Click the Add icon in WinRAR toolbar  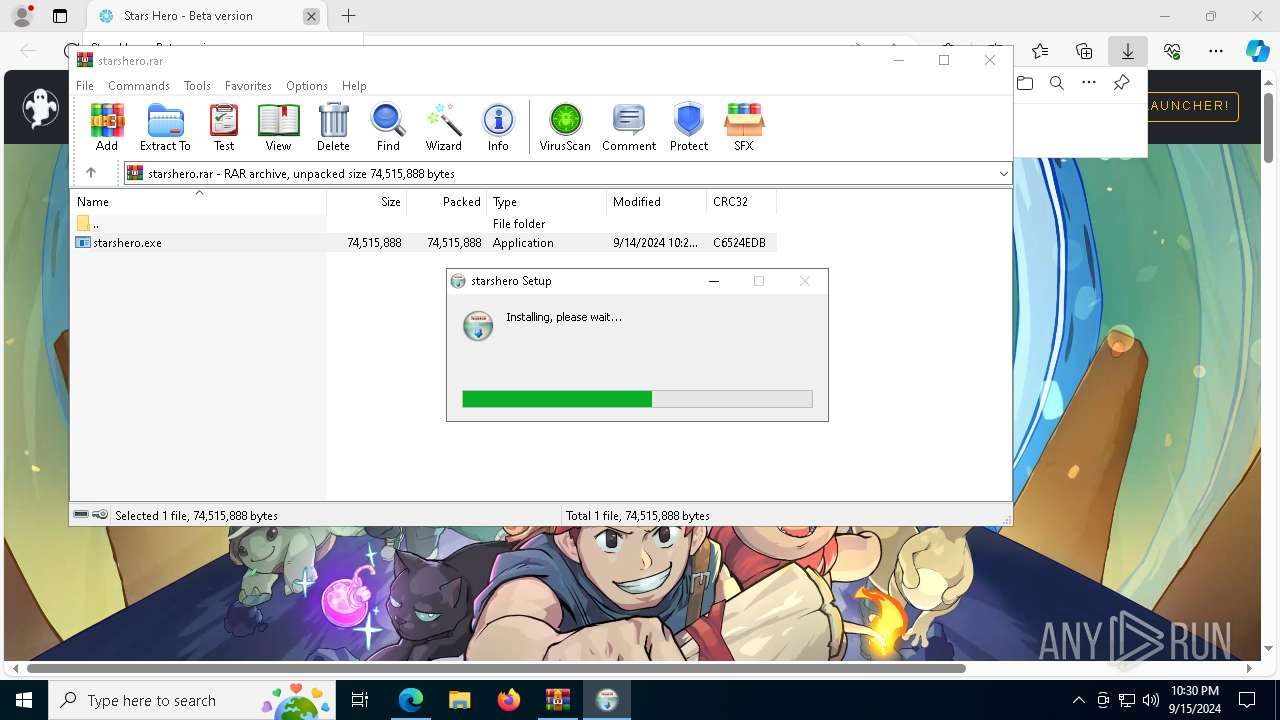[x=107, y=127]
